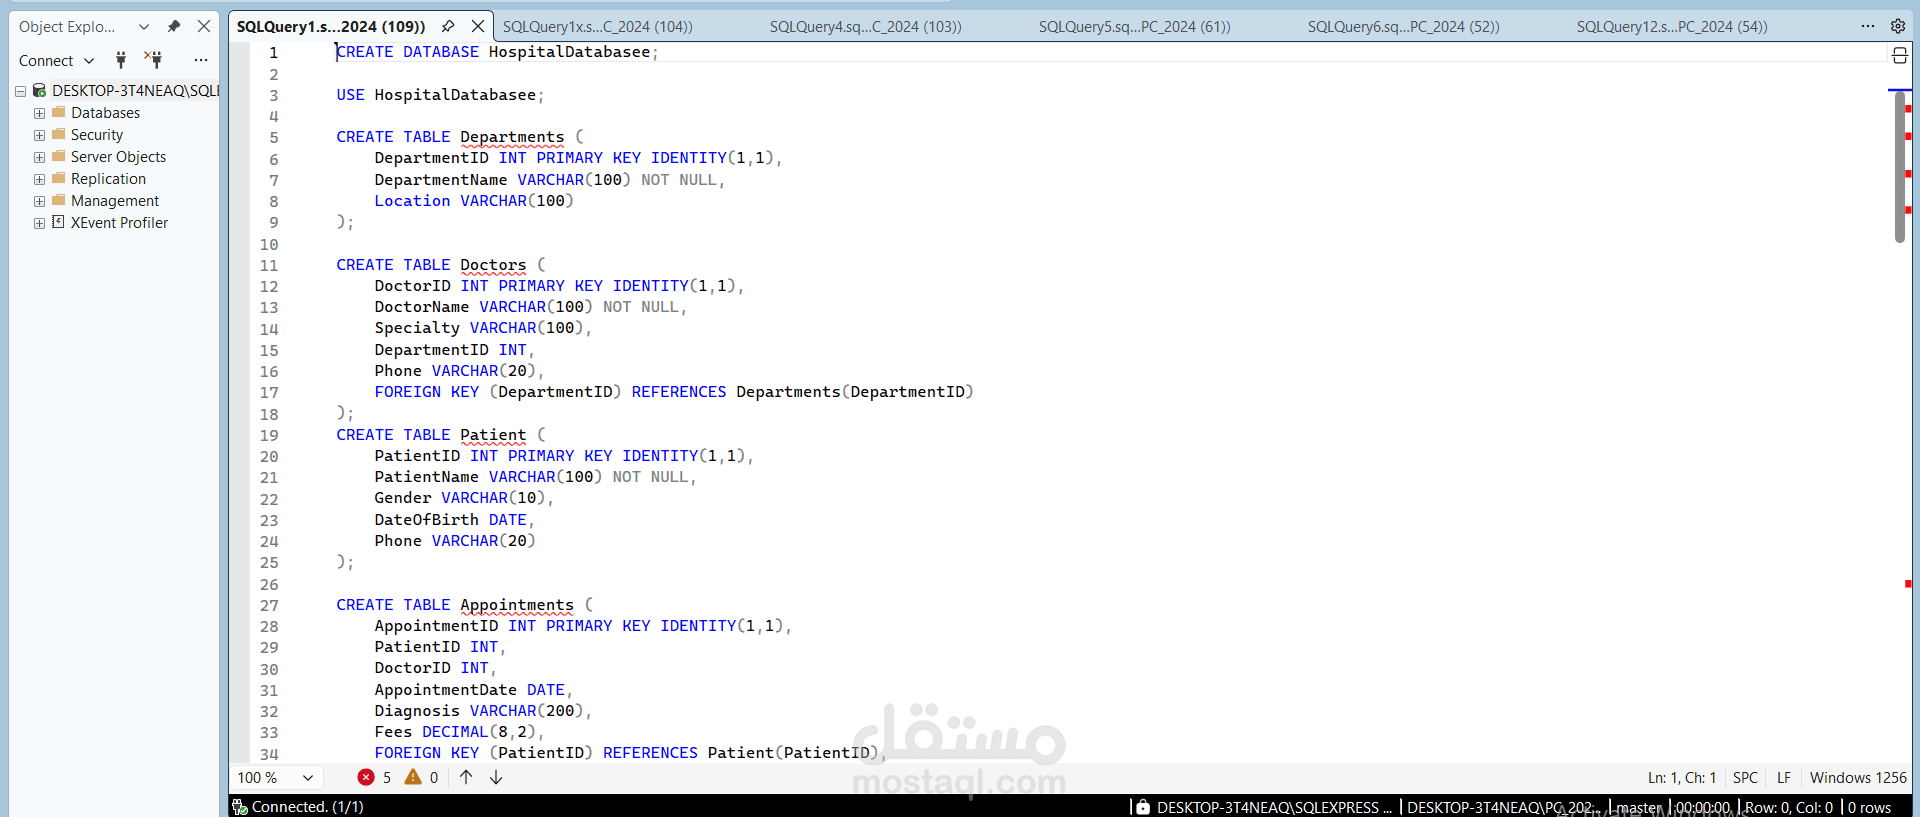Click the red error count icon showing 5

[x=366, y=777]
